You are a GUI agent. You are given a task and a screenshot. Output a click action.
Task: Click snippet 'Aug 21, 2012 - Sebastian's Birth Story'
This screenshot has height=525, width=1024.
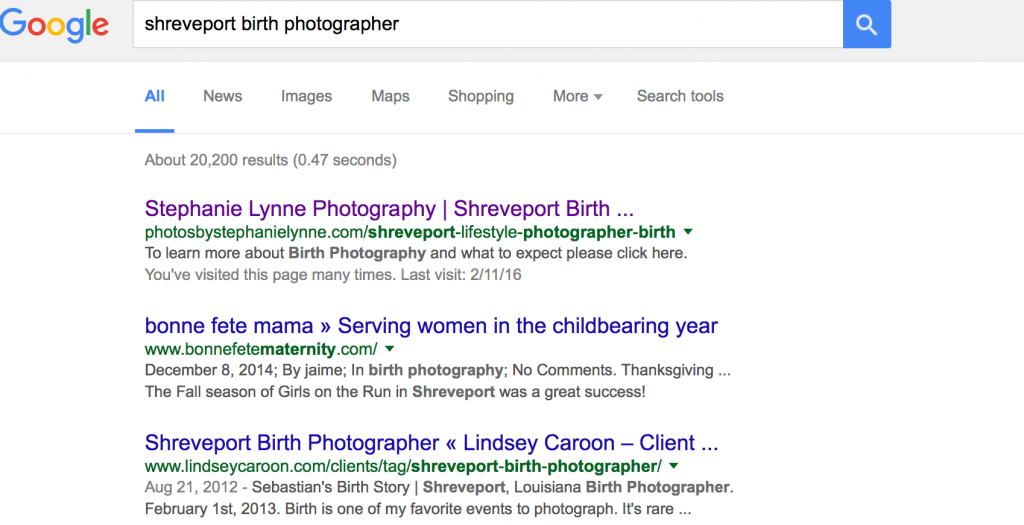click(x=439, y=487)
